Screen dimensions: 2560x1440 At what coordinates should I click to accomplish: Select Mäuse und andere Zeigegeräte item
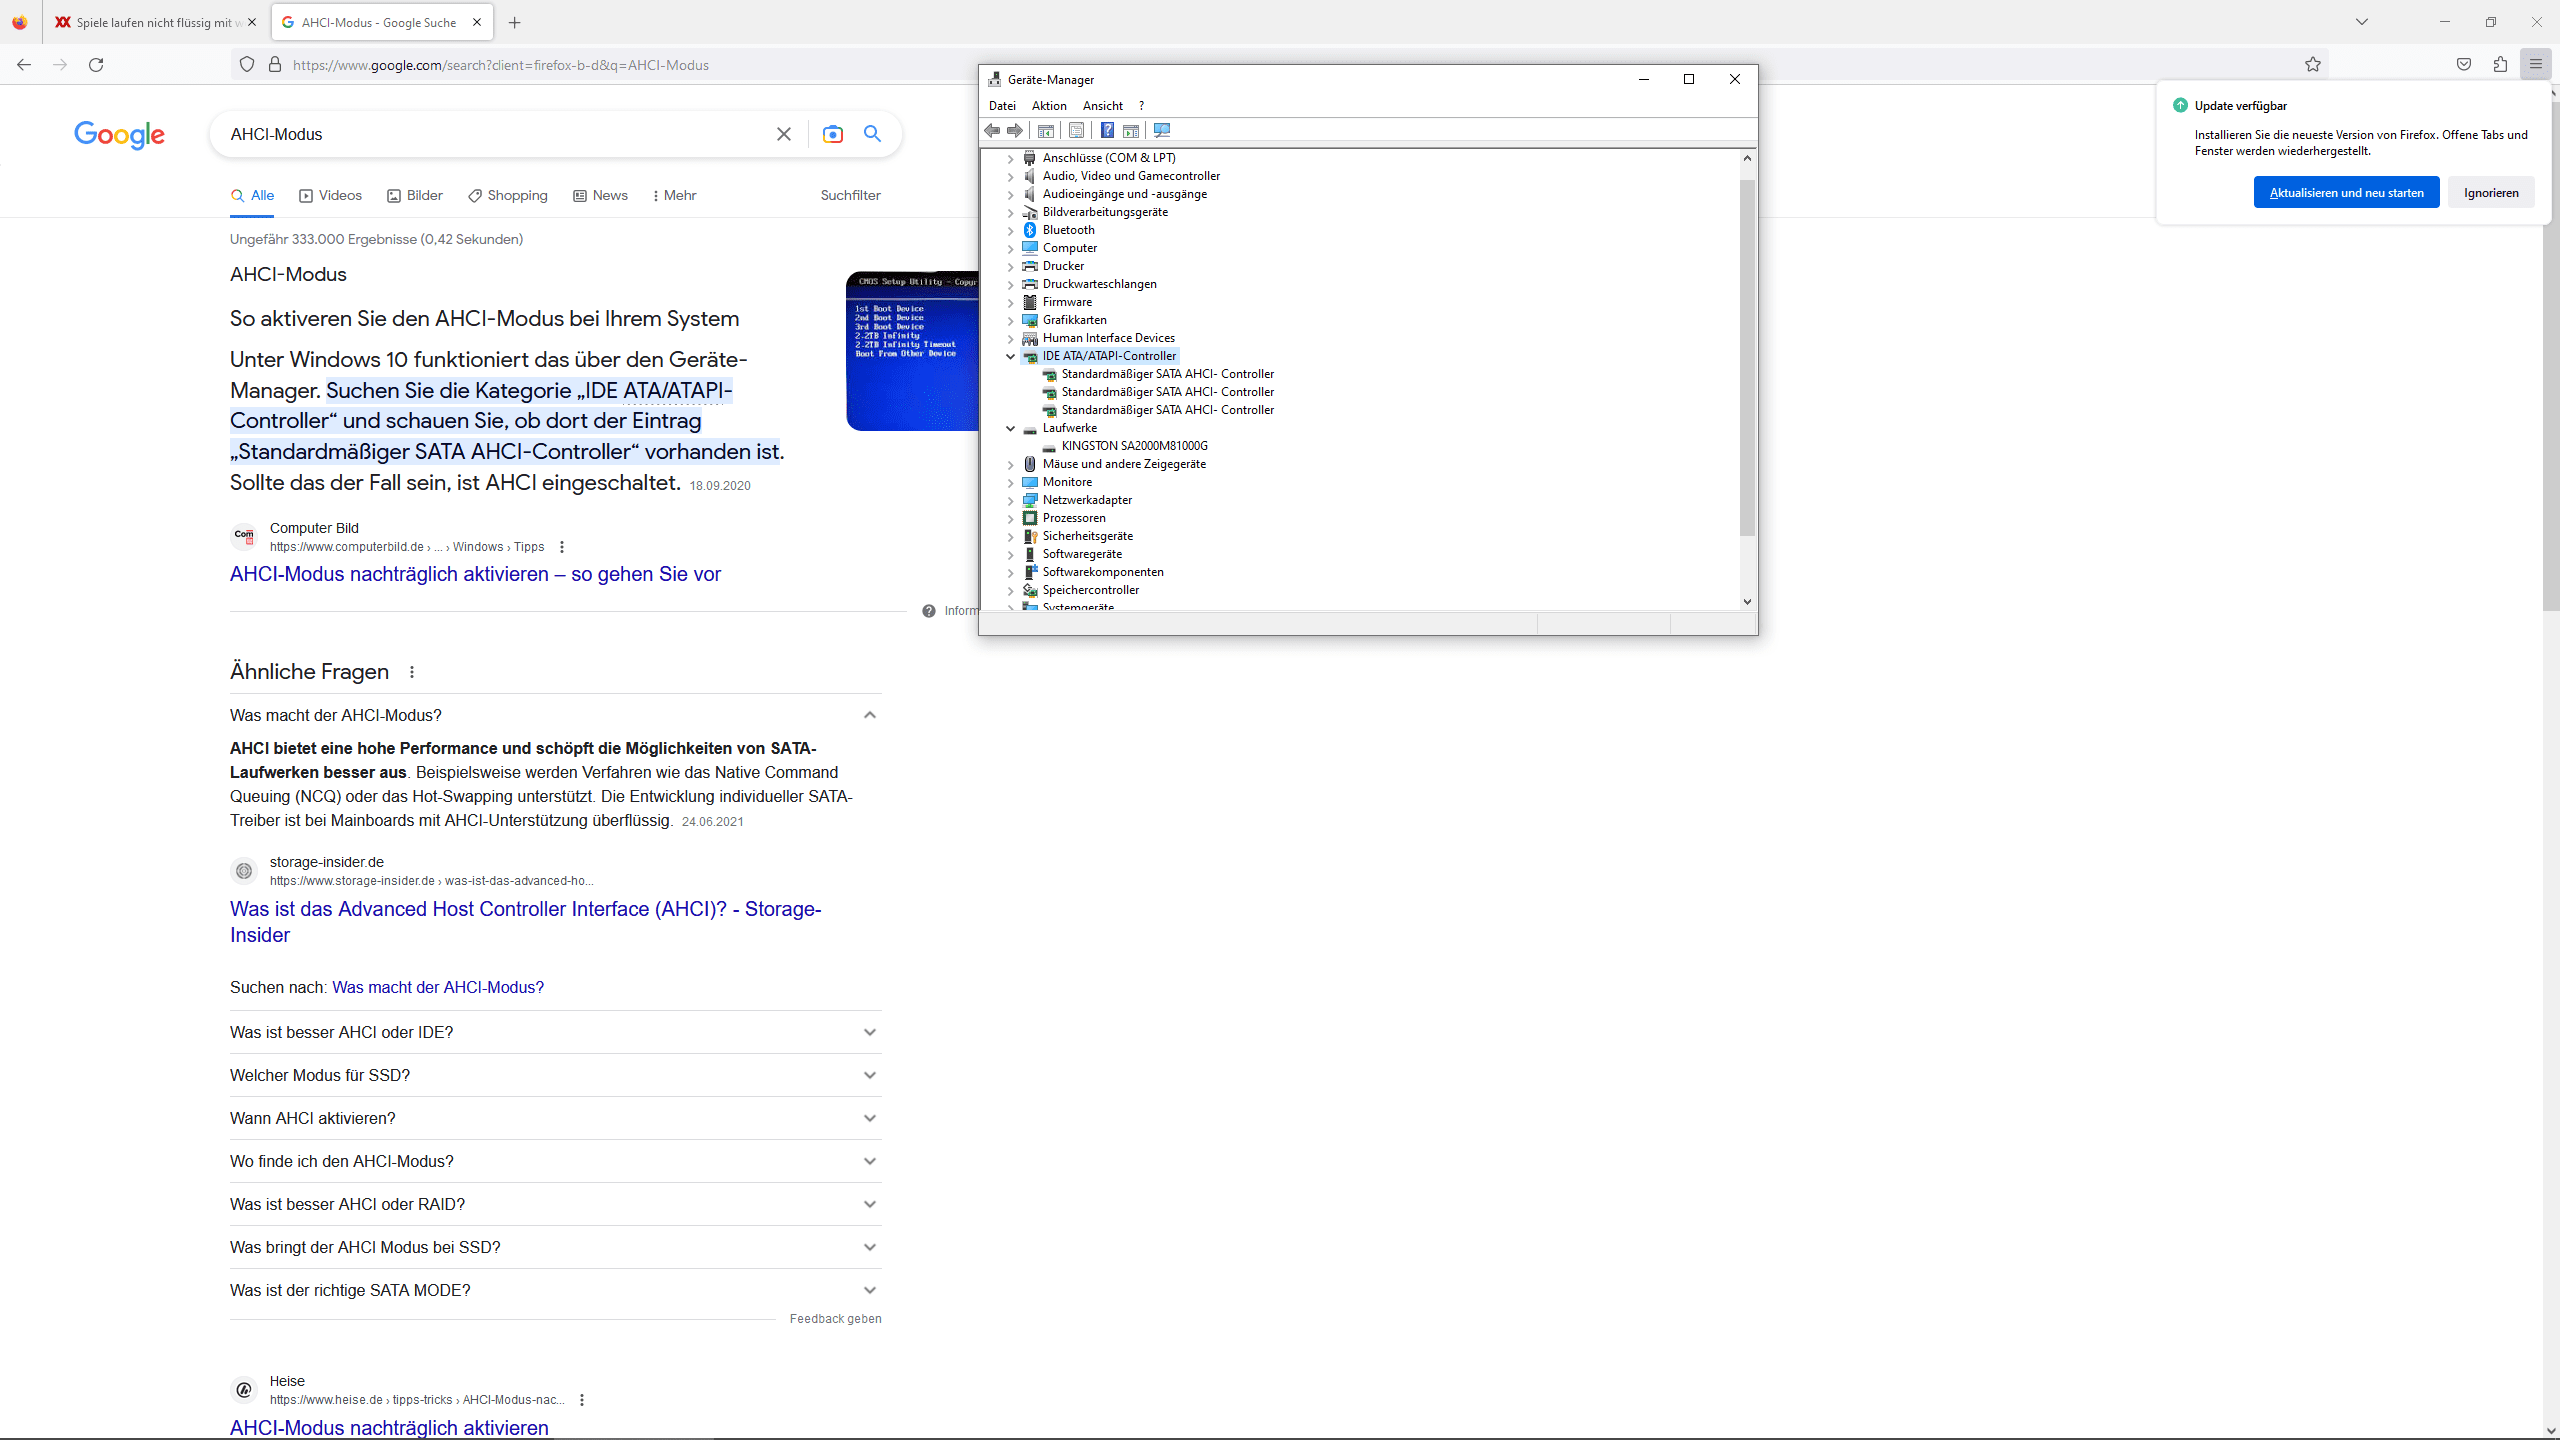pyautogui.click(x=1124, y=464)
